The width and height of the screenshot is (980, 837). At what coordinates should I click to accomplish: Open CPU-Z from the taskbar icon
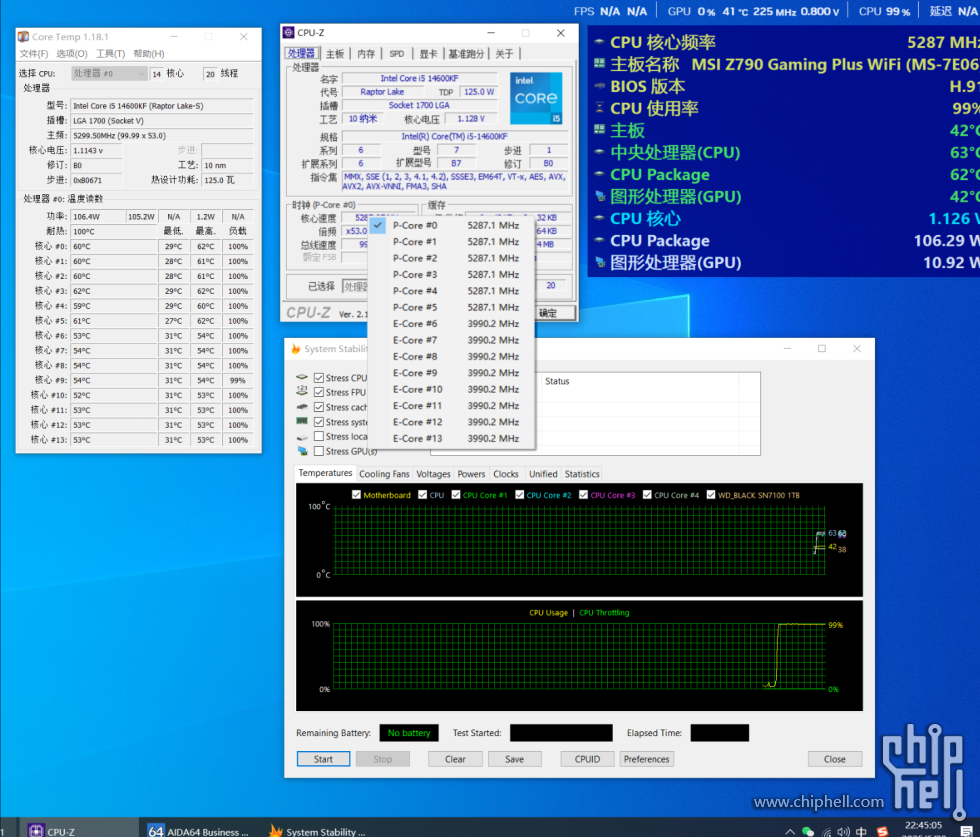click(x=36, y=831)
